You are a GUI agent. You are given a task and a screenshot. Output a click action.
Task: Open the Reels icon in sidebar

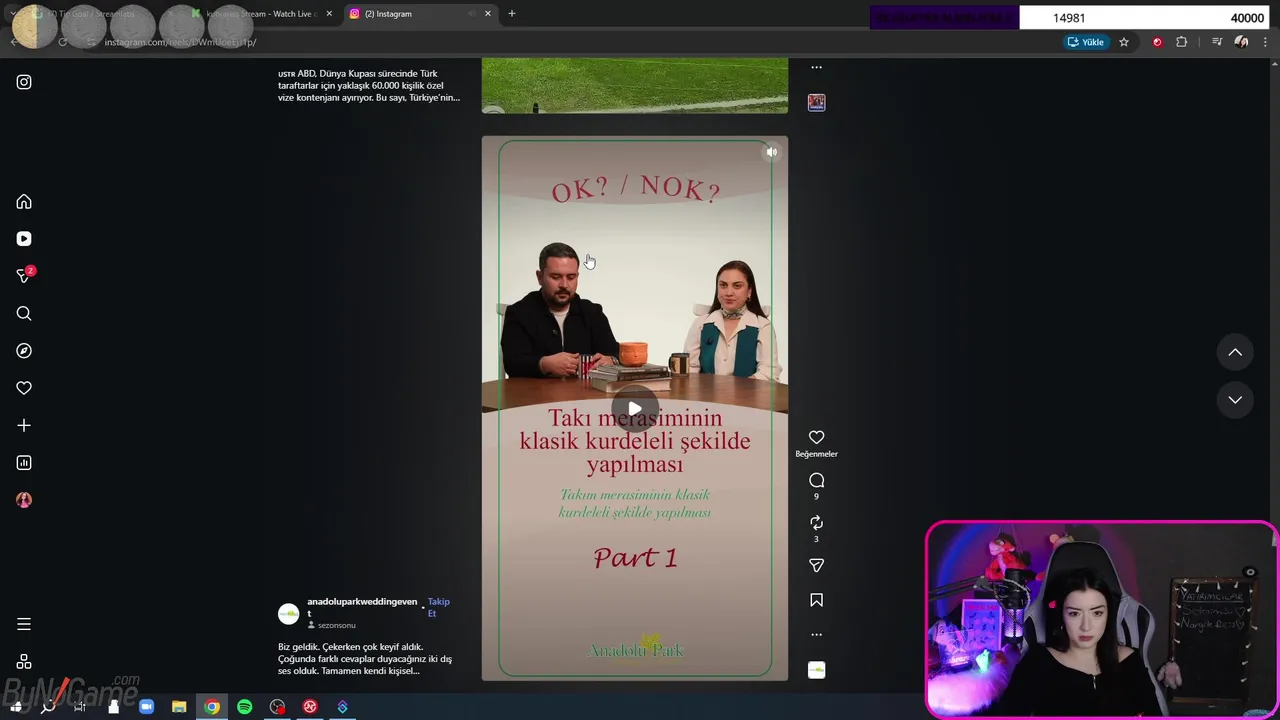point(24,239)
